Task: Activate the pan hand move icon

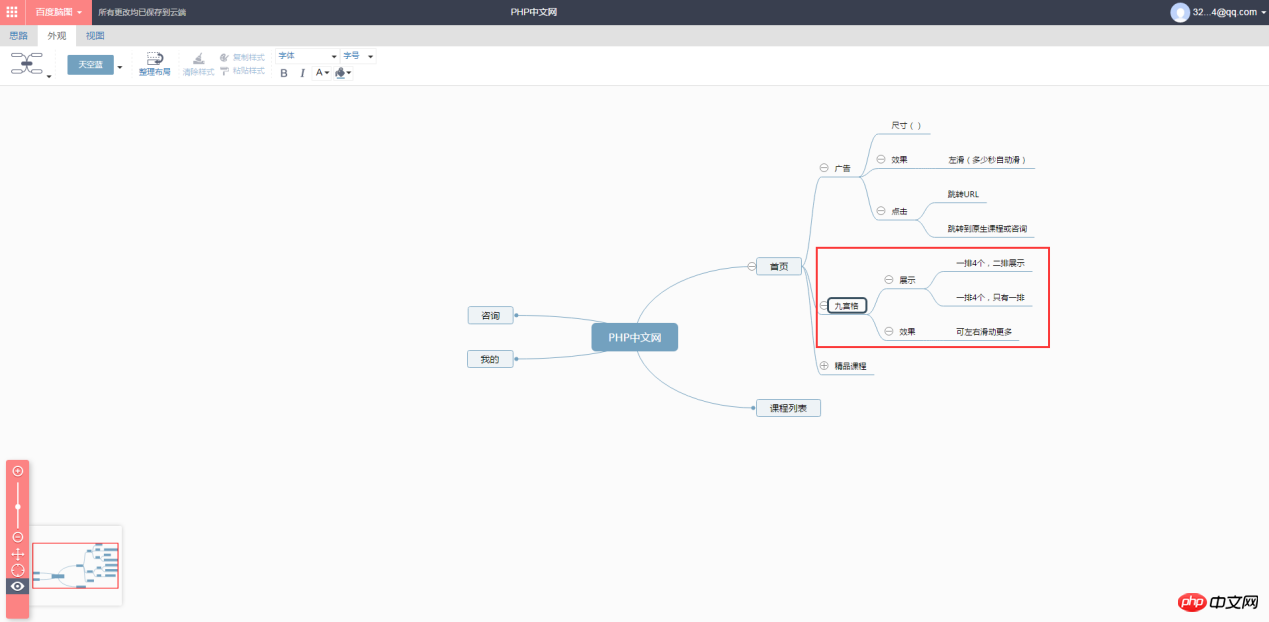Action: tap(17, 554)
